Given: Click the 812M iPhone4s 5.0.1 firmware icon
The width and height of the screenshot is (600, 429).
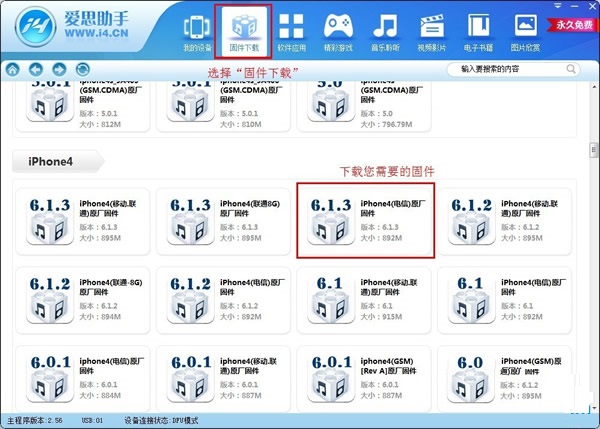Looking at the screenshot, I should [x=50, y=101].
